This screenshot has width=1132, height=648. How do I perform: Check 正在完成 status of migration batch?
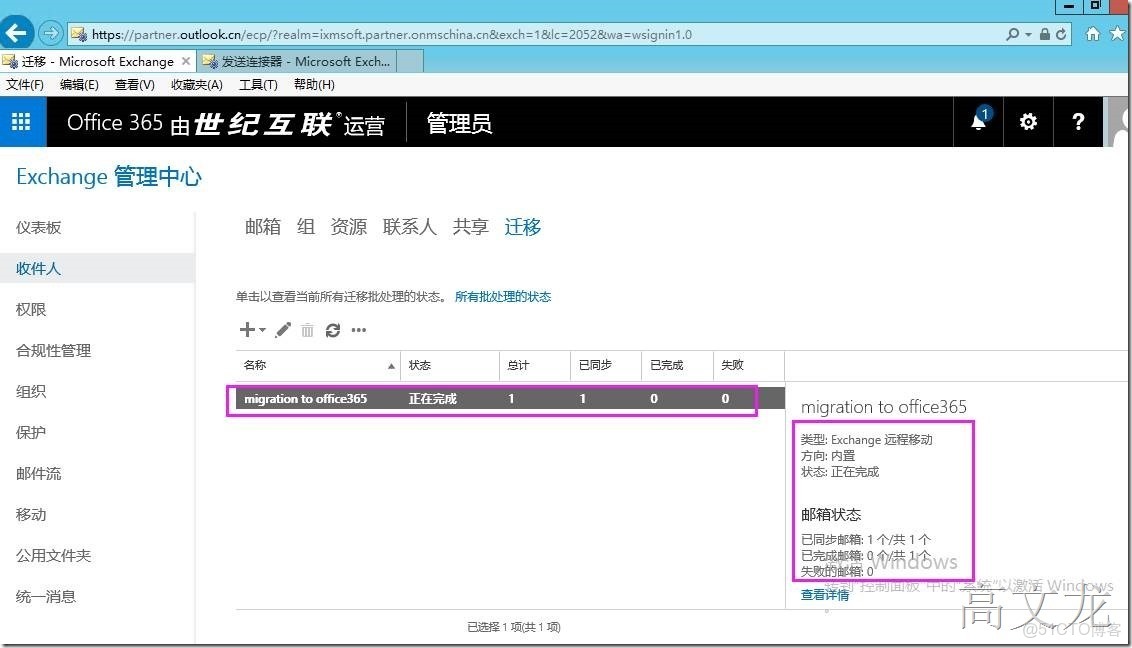click(x=434, y=398)
